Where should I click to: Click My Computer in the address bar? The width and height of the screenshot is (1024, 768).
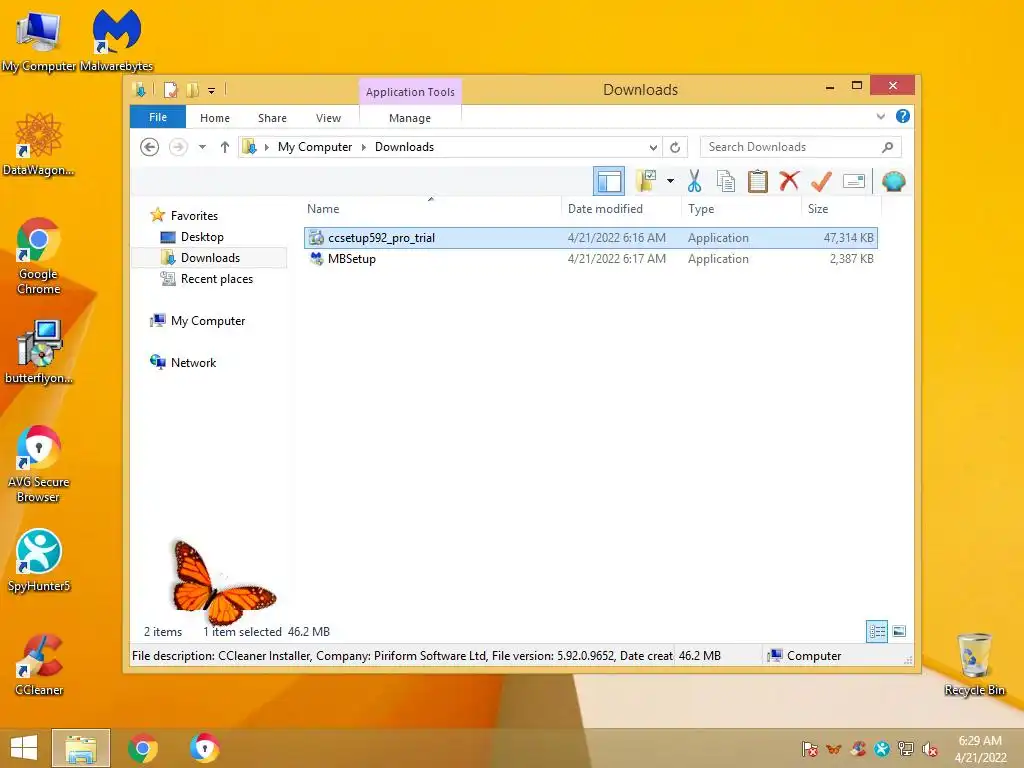315,147
